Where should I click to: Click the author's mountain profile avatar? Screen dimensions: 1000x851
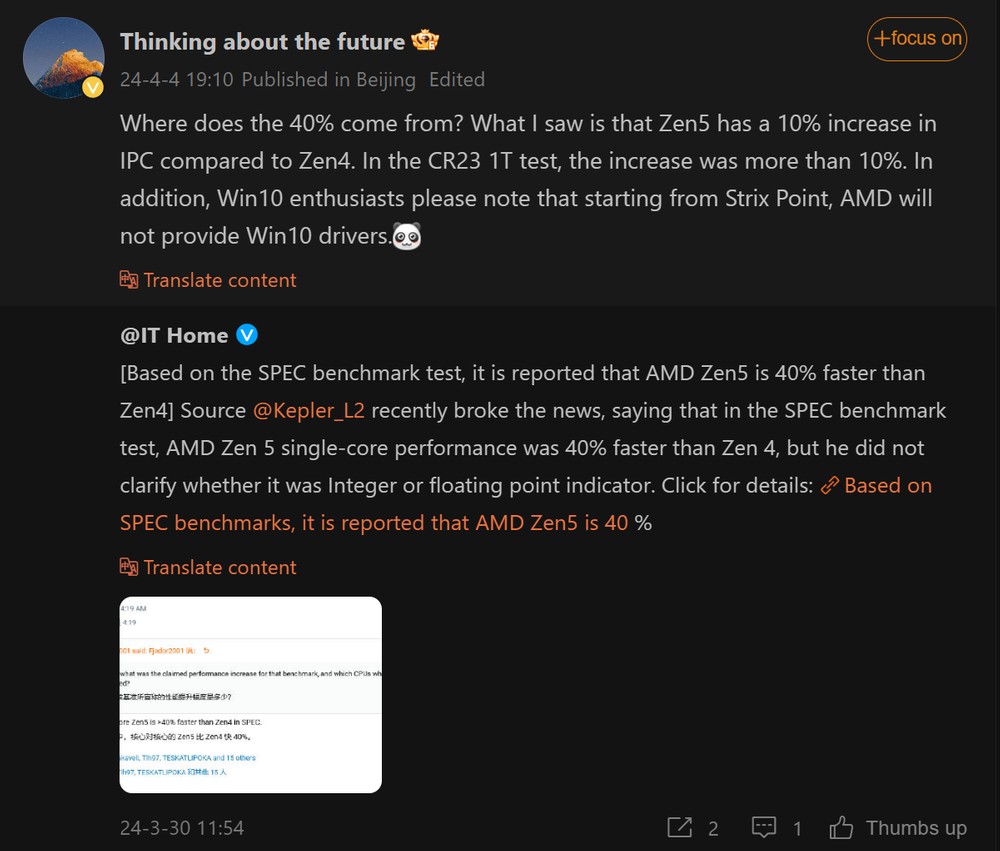64,58
